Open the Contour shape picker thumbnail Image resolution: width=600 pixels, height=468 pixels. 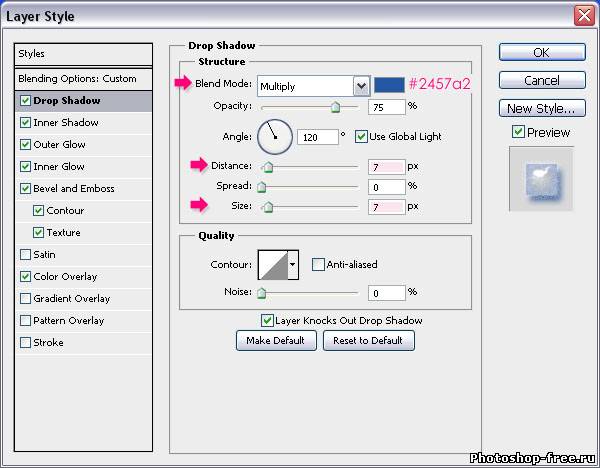[272, 264]
